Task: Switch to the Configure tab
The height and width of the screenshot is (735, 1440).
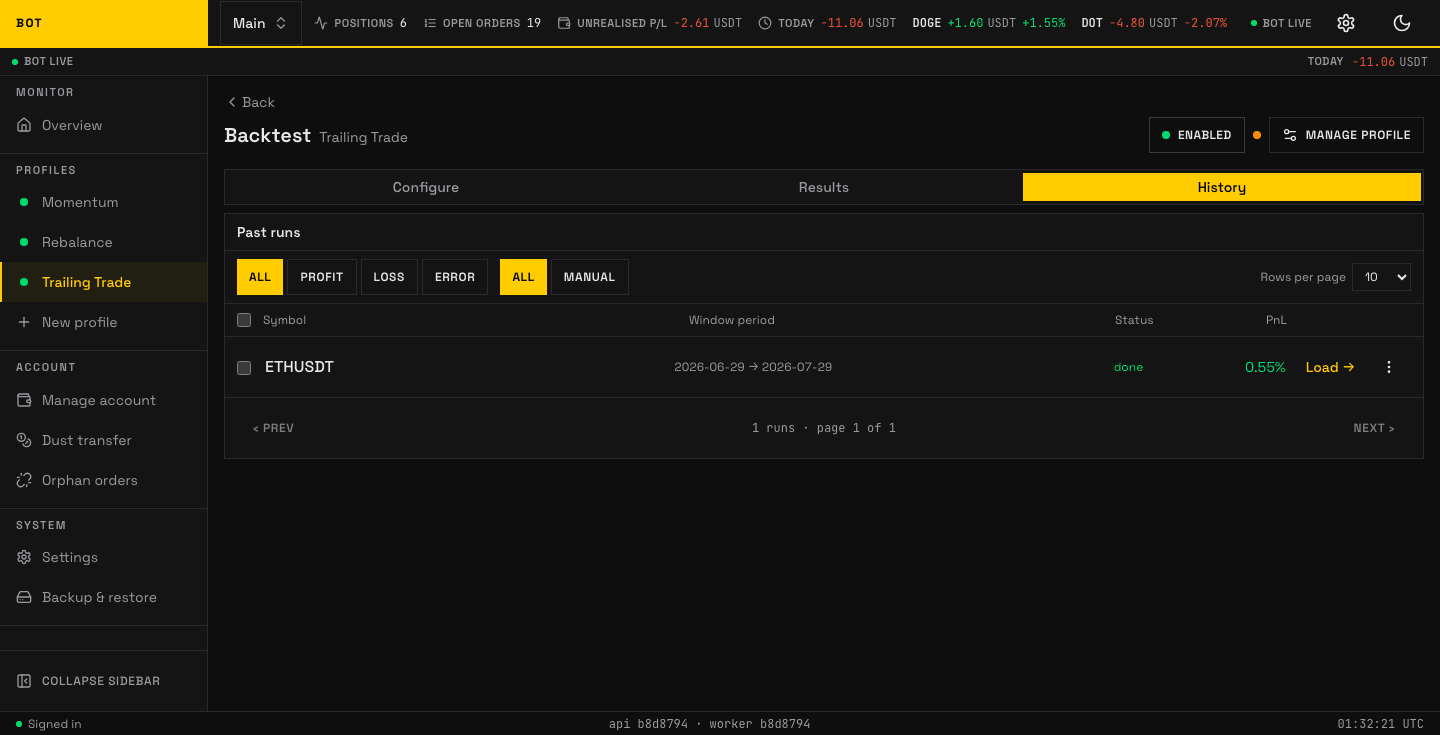Action: tap(426, 187)
